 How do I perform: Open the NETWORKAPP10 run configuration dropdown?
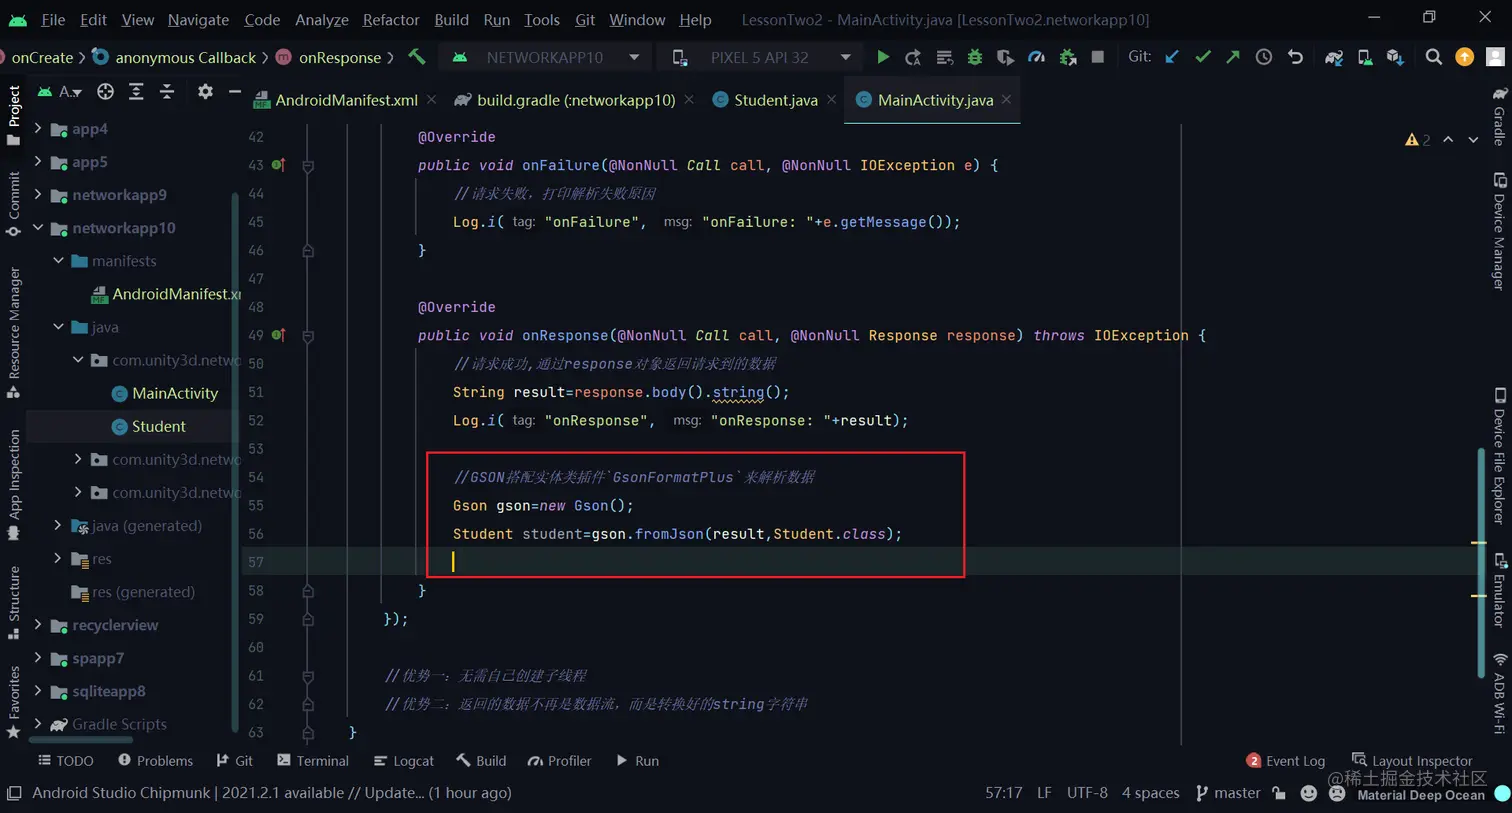pyautogui.click(x=546, y=57)
